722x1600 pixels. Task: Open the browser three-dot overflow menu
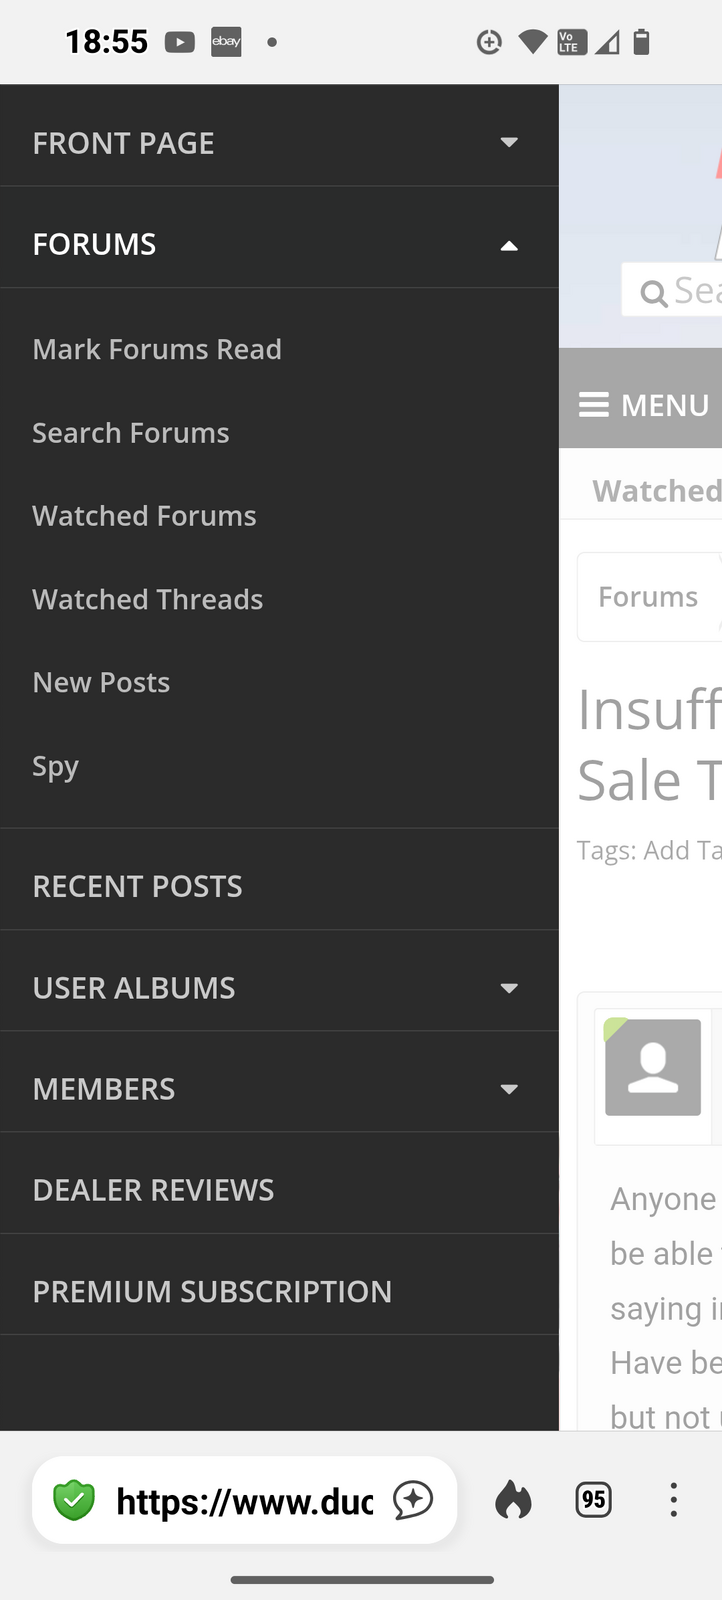(x=673, y=1500)
